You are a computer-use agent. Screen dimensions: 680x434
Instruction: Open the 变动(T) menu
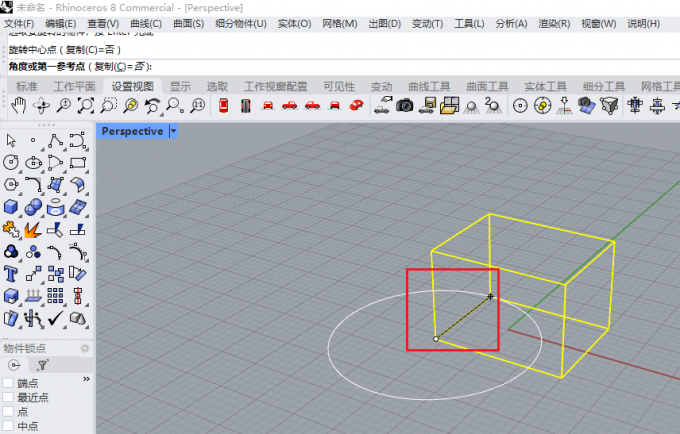click(428, 24)
